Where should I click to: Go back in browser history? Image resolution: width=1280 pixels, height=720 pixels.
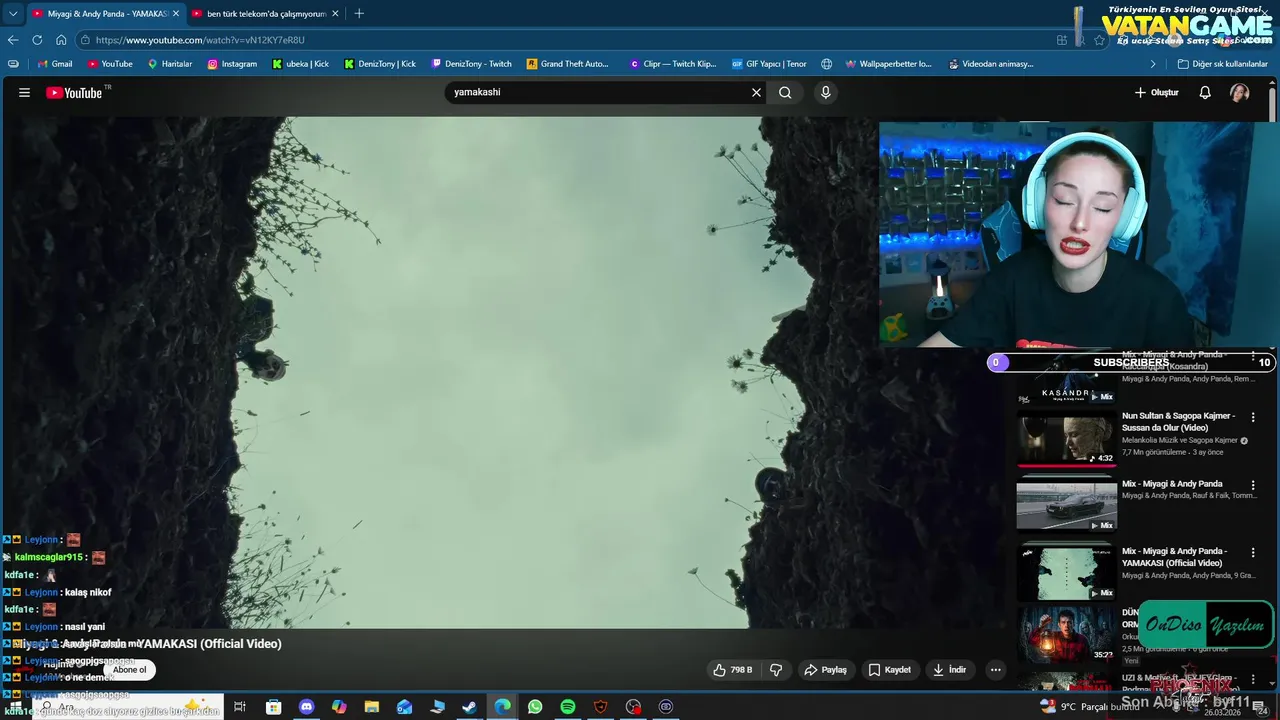click(x=13, y=40)
